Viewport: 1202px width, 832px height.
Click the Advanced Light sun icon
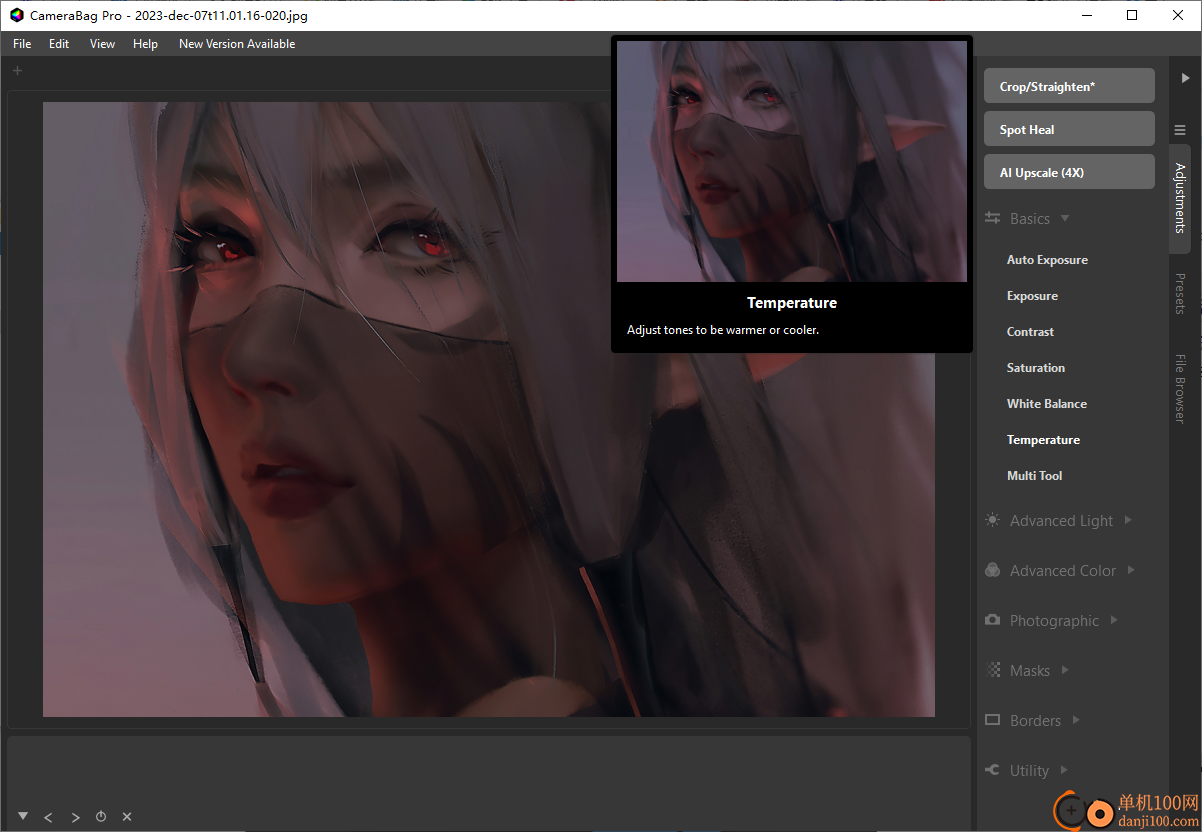click(992, 520)
